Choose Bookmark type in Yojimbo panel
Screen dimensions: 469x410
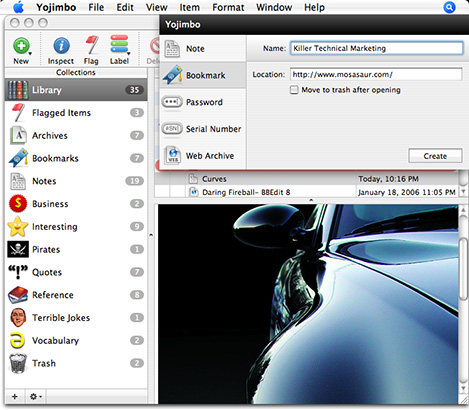click(203, 75)
